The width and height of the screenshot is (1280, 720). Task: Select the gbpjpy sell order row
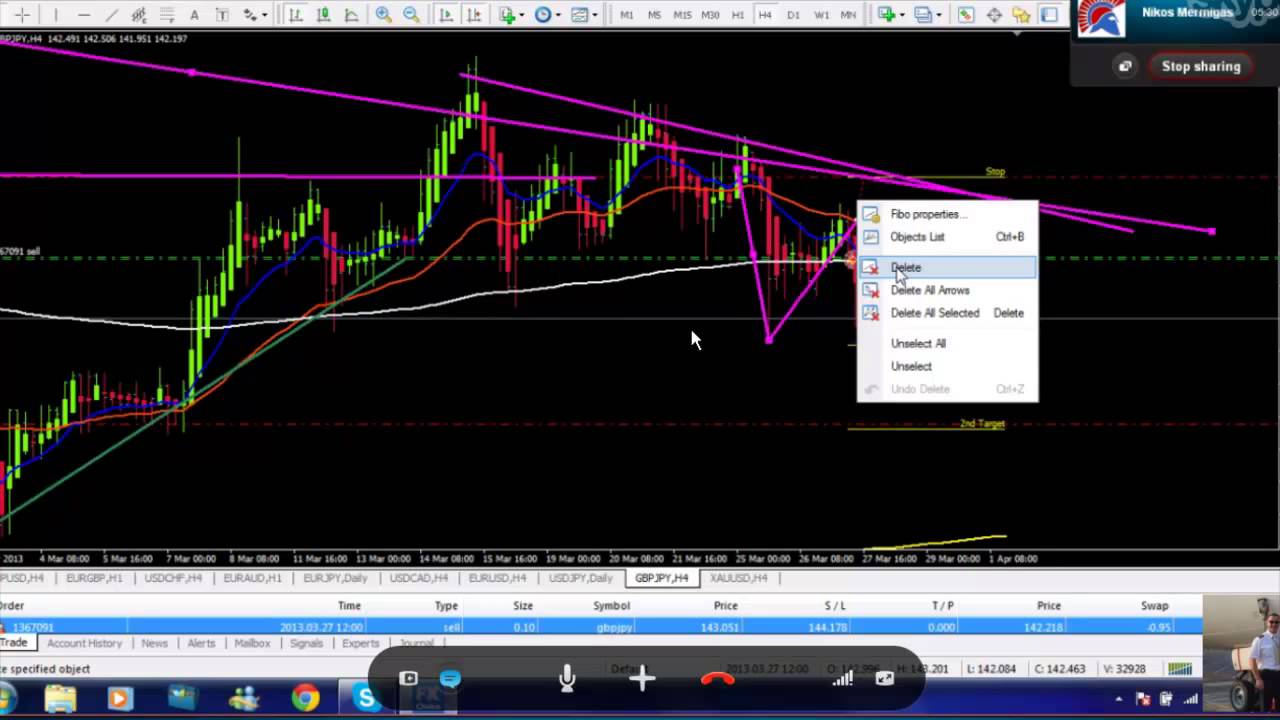coord(600,627)
